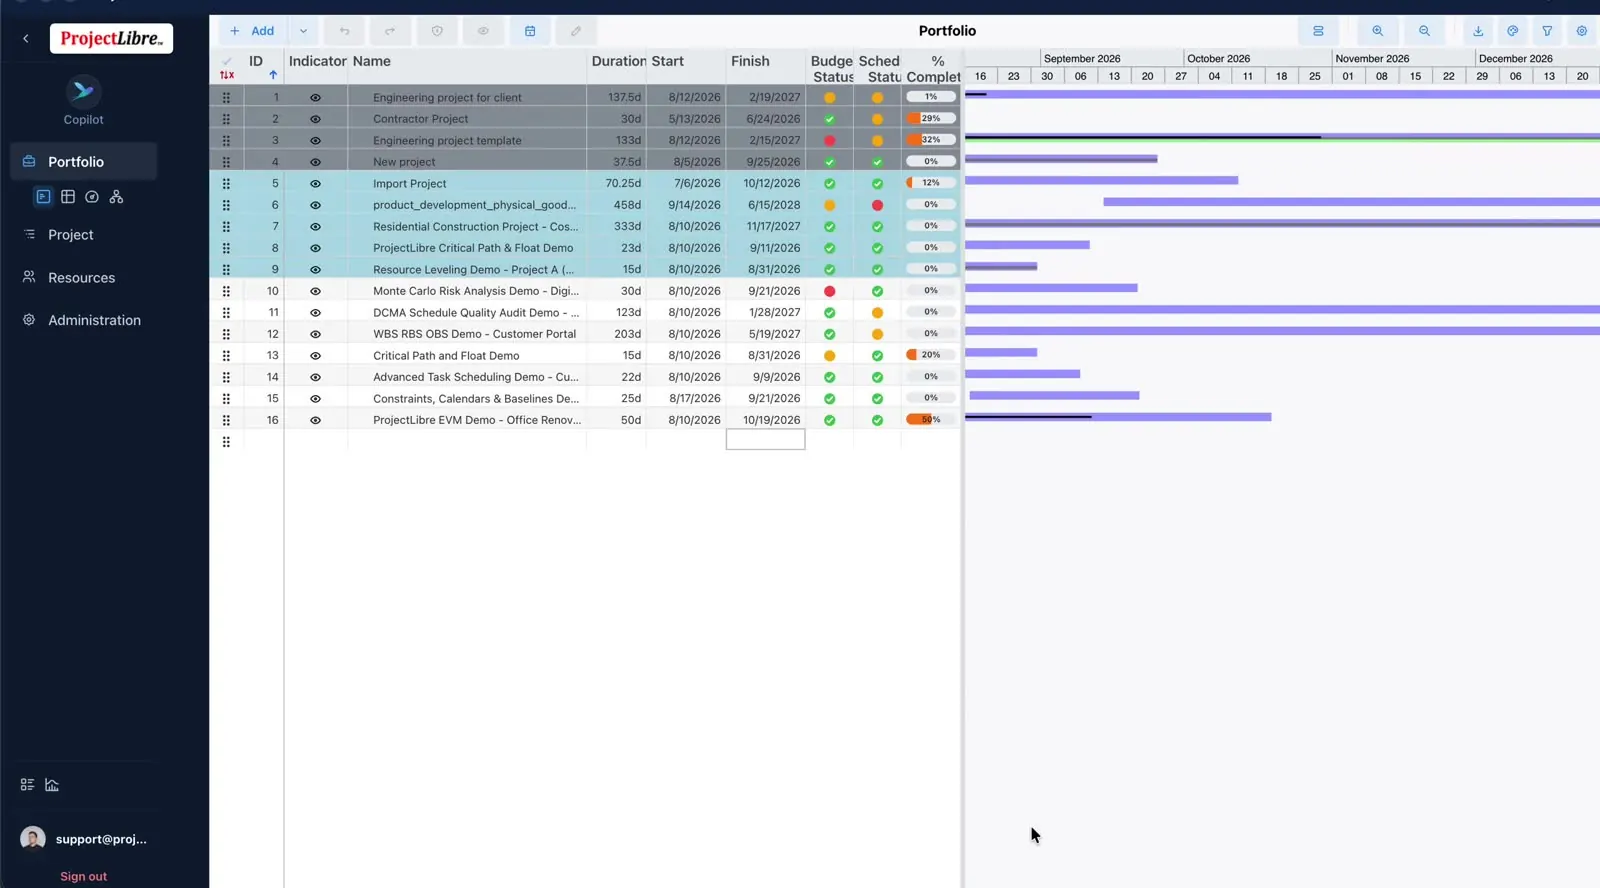The height and width of the screenshot is (888, 1600).
Task: Click the Redo arrow icon
Action: [x=390, y=31]
